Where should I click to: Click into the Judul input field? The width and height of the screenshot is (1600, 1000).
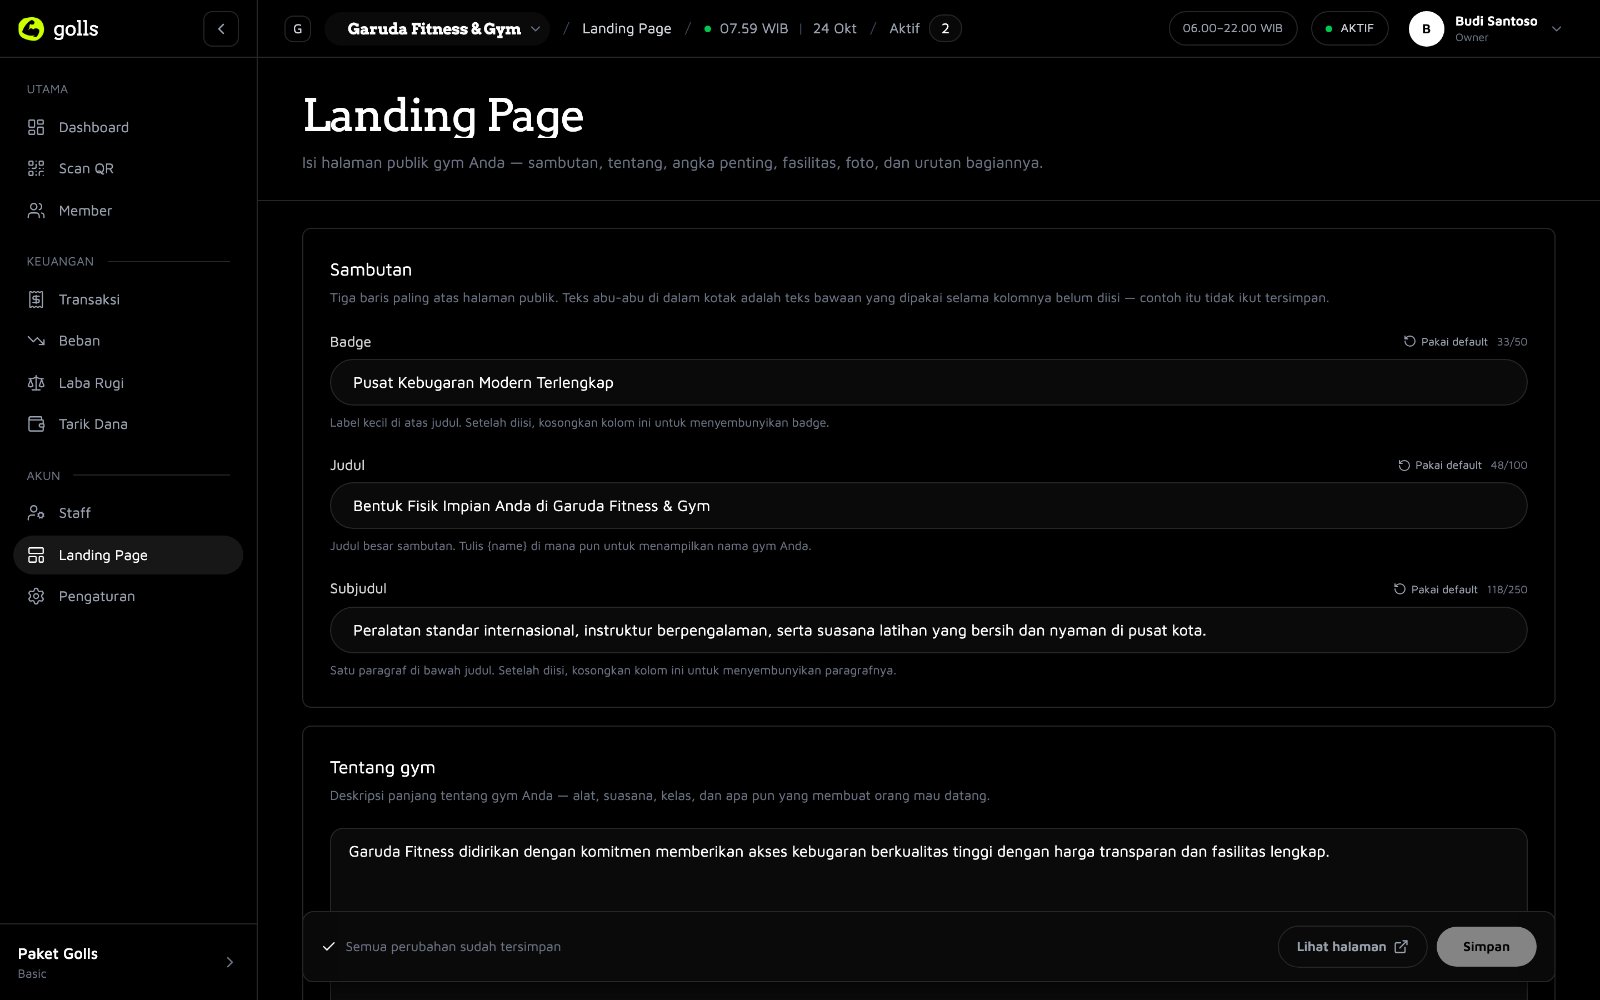(928, 506)
